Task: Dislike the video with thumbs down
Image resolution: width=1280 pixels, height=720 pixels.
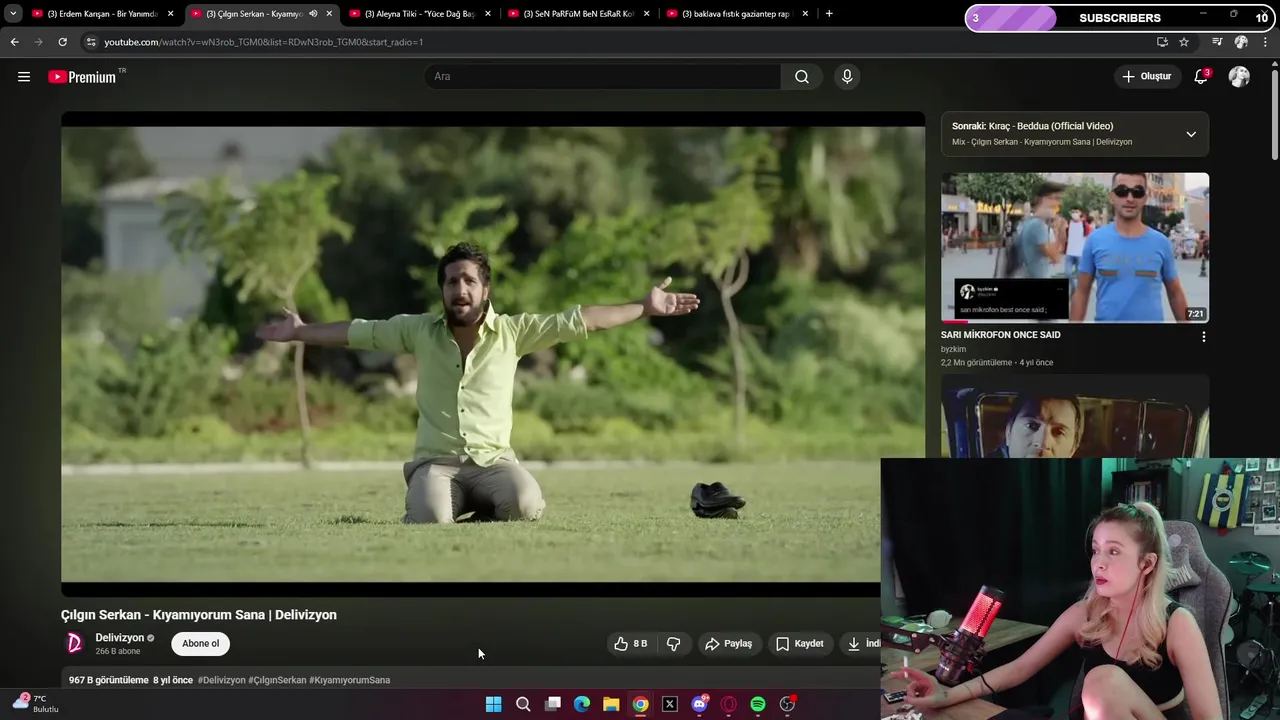Action: tap(673, 644)
